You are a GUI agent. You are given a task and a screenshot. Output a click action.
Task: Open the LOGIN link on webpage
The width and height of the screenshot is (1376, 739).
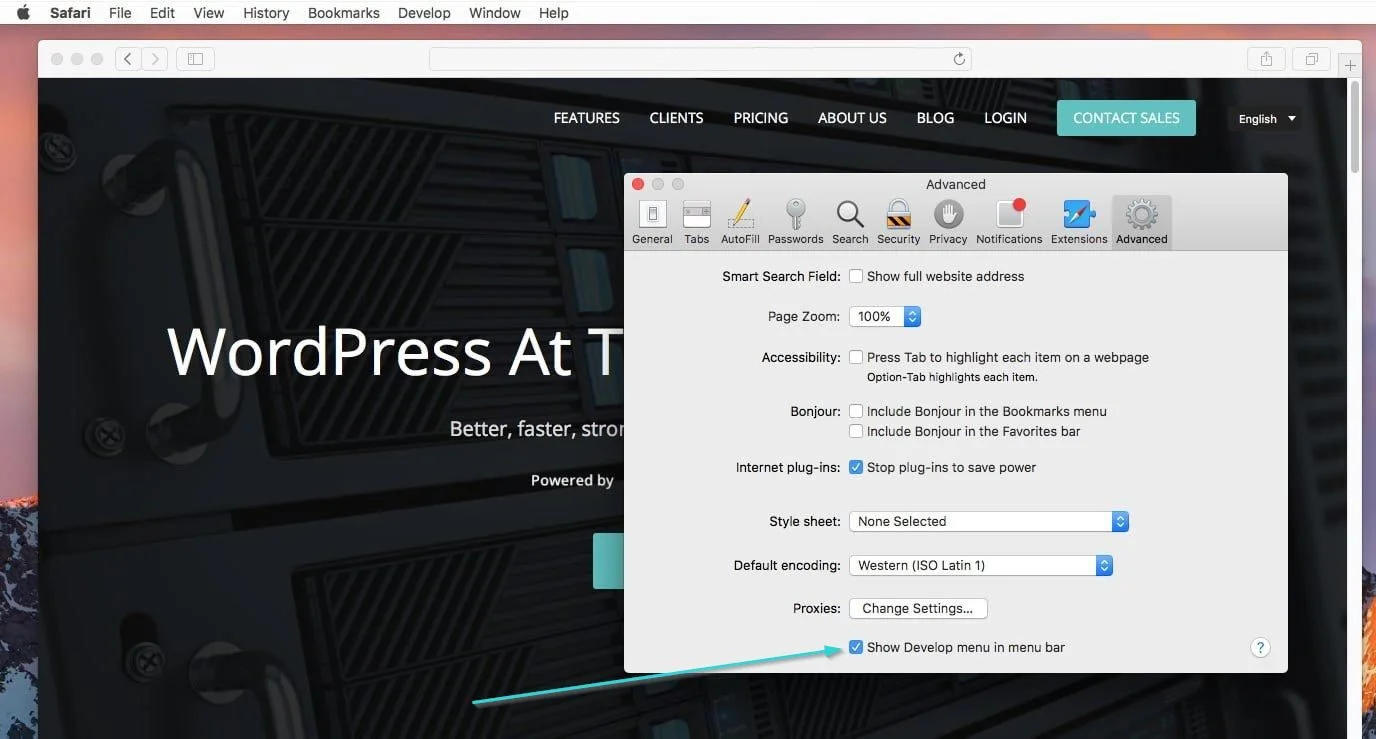[x=1005, y=118]
